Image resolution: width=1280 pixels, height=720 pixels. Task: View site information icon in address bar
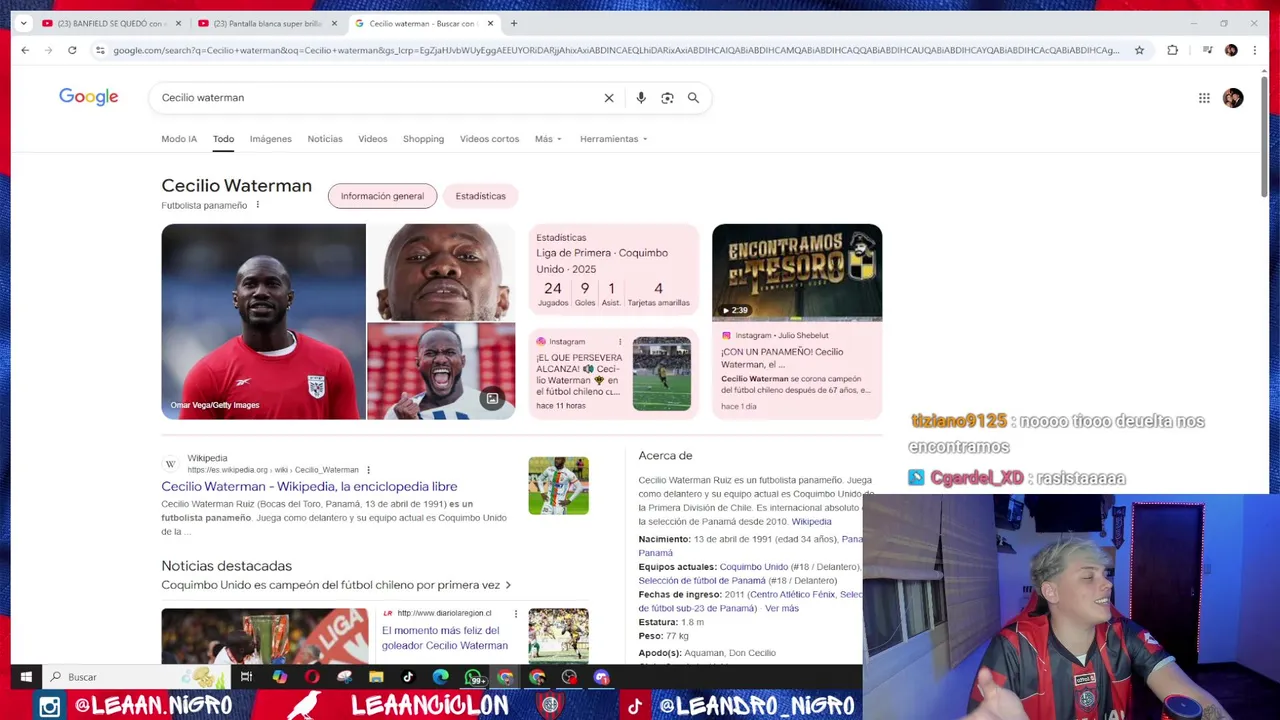pyautogui.click(x=100, y=50)
